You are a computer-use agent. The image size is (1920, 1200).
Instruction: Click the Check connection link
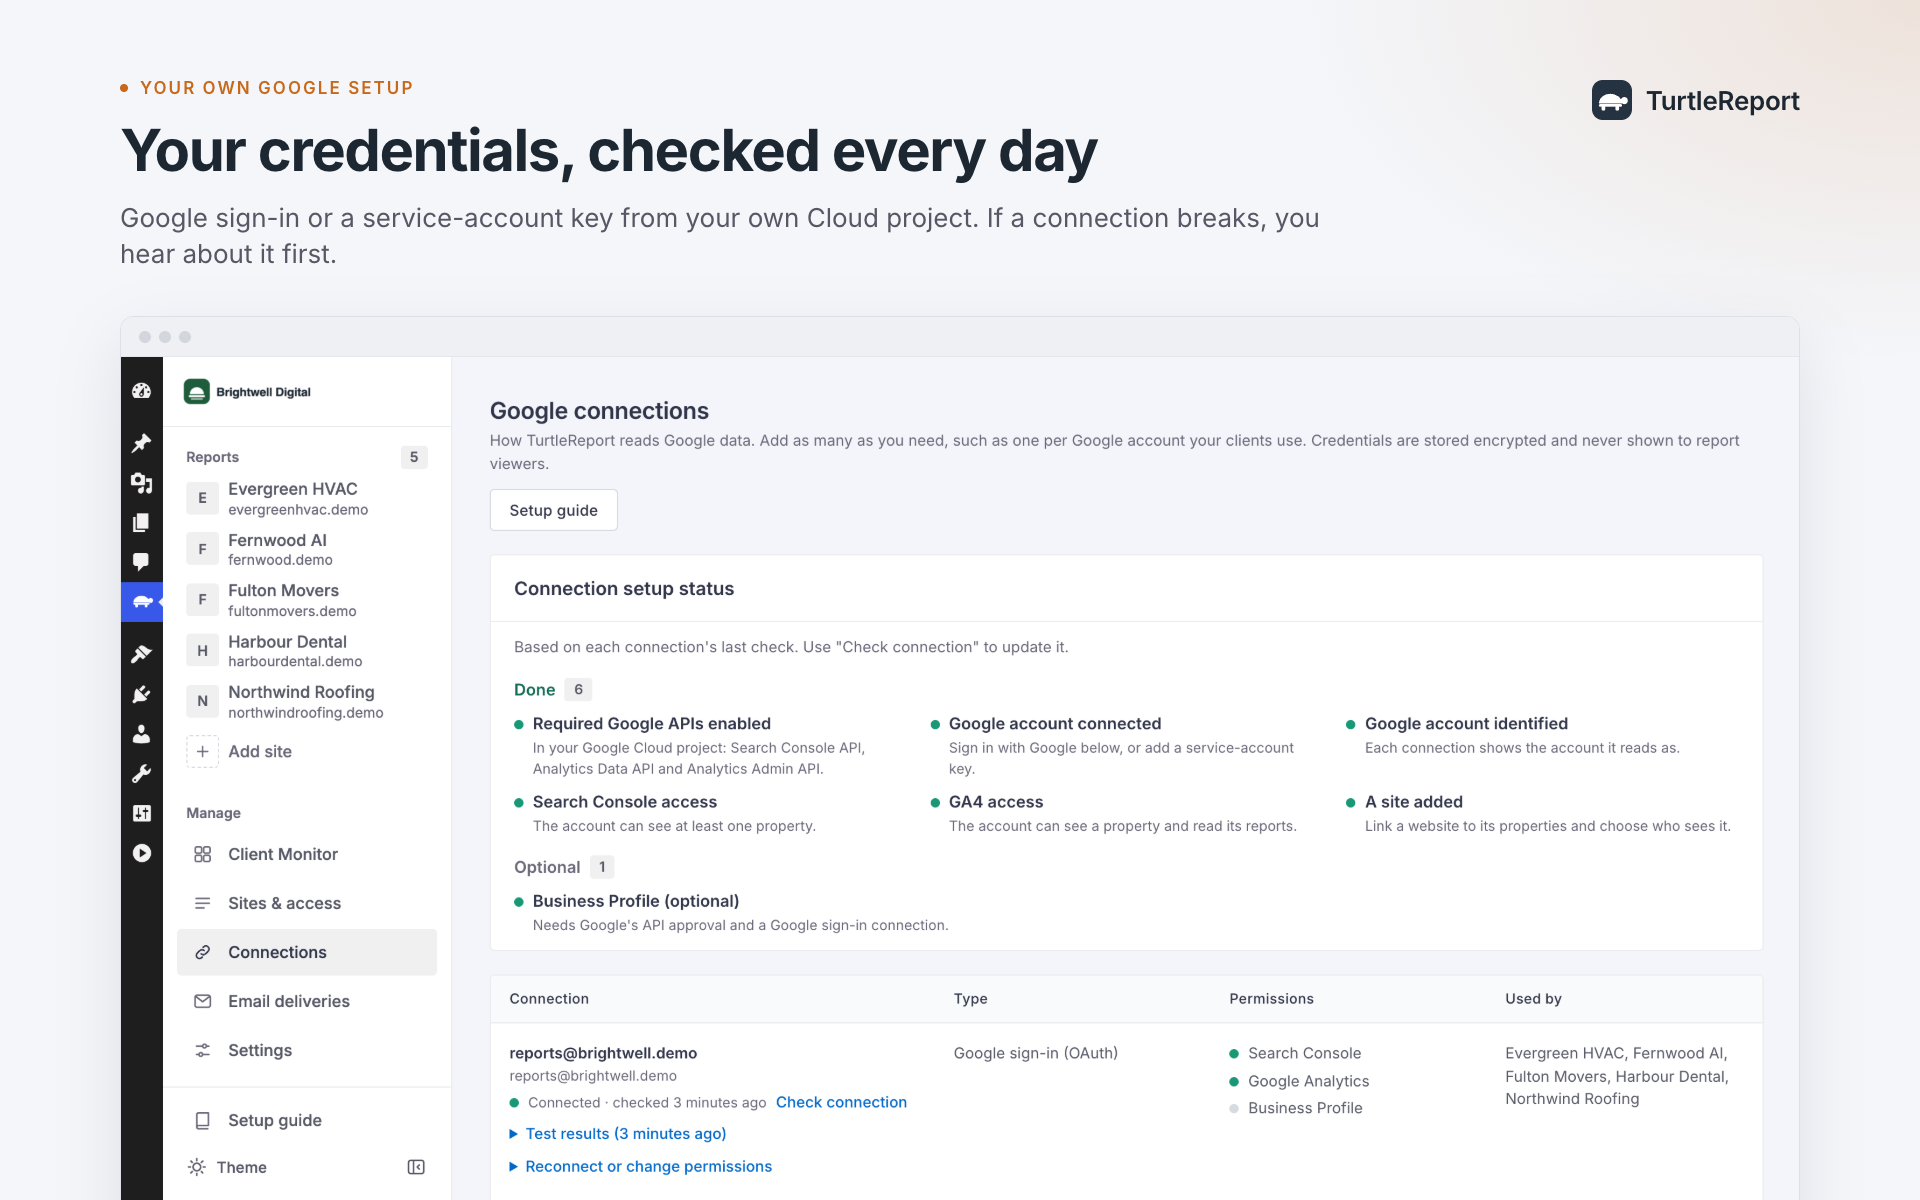pyautogui.click(x=841, y=1102)
